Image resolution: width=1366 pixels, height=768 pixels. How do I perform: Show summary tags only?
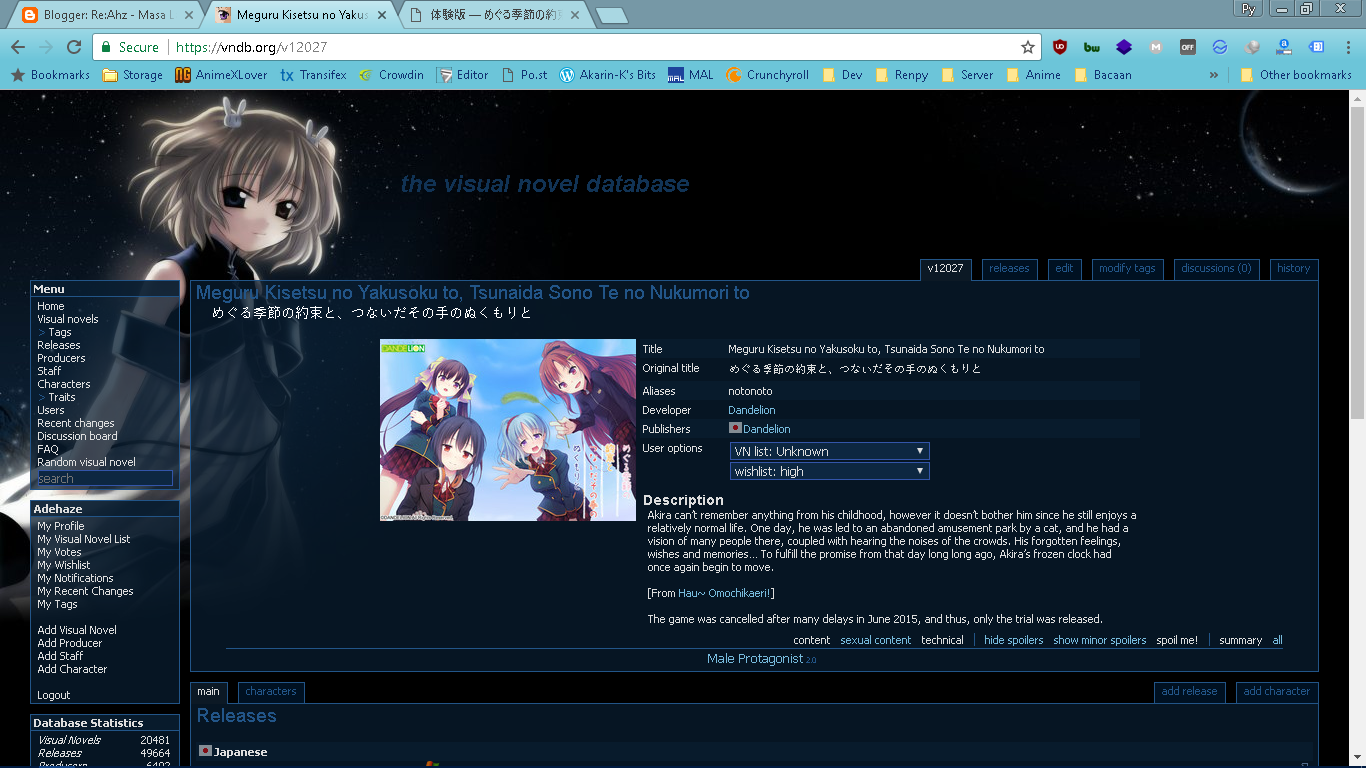(x=1240, y=640)
